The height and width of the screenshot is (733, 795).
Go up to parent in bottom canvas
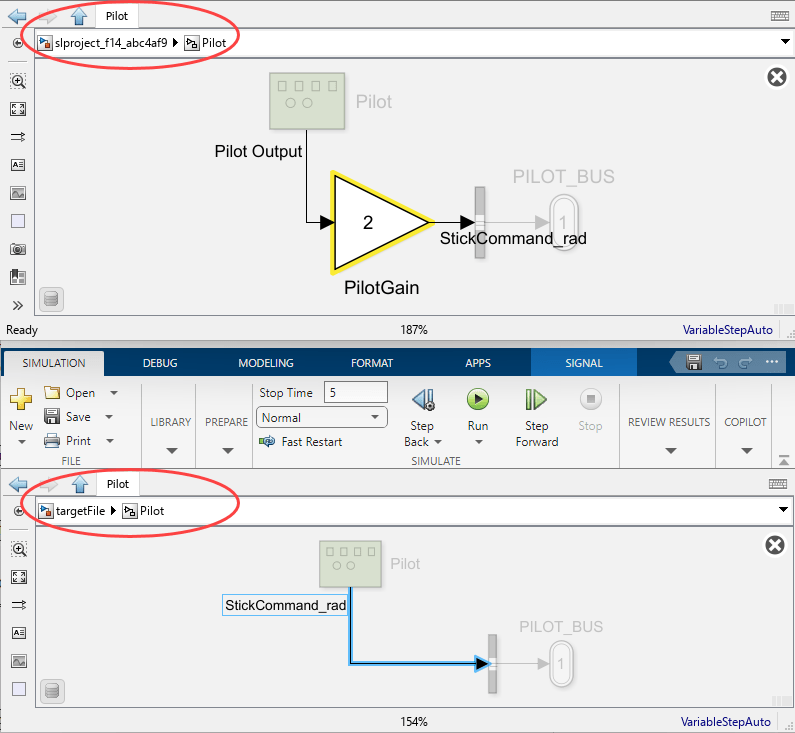pyautogui.click(x=80, y=484)
